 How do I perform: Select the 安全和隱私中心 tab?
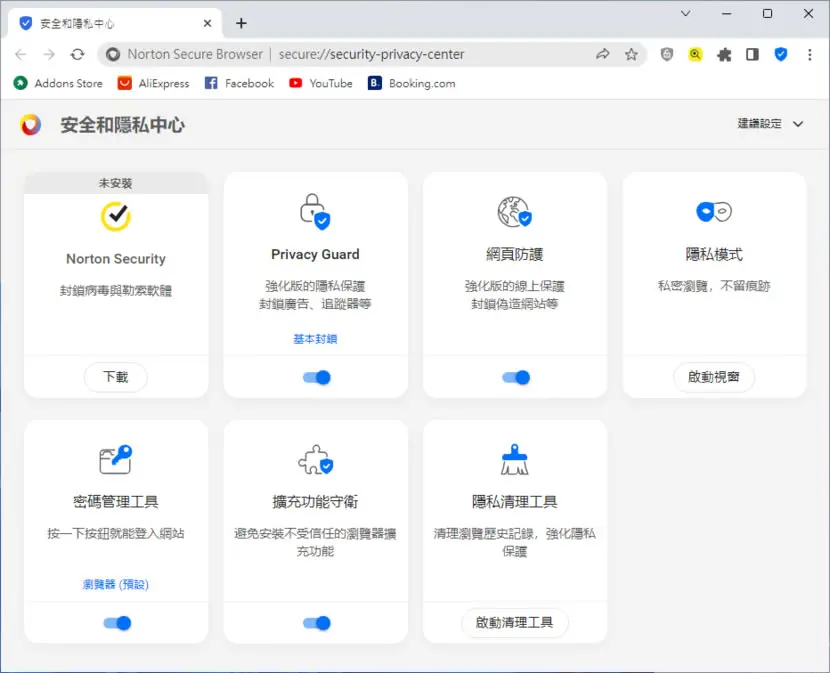[x=115, y=24]
